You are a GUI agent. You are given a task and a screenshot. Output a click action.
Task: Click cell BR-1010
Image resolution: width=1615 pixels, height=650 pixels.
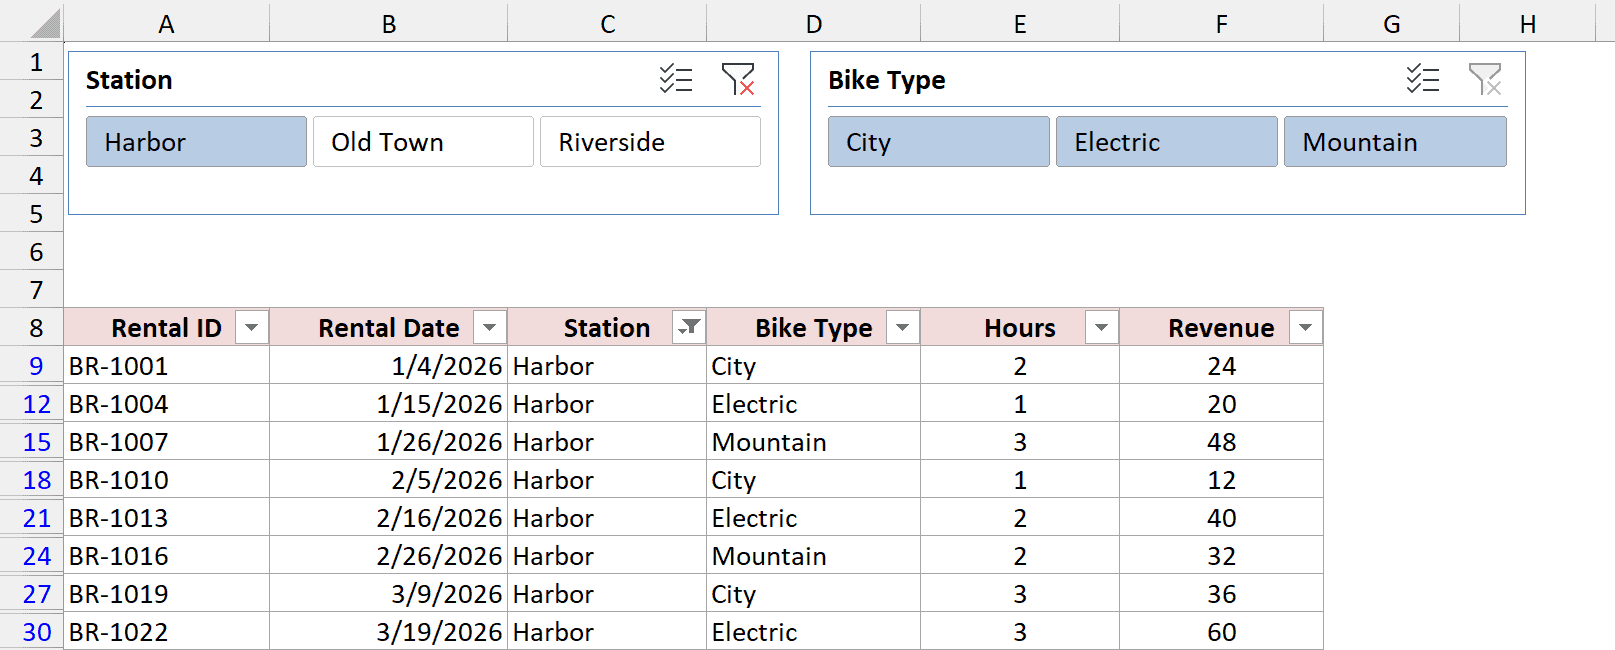pyautogui.click(x=167, y=479)
